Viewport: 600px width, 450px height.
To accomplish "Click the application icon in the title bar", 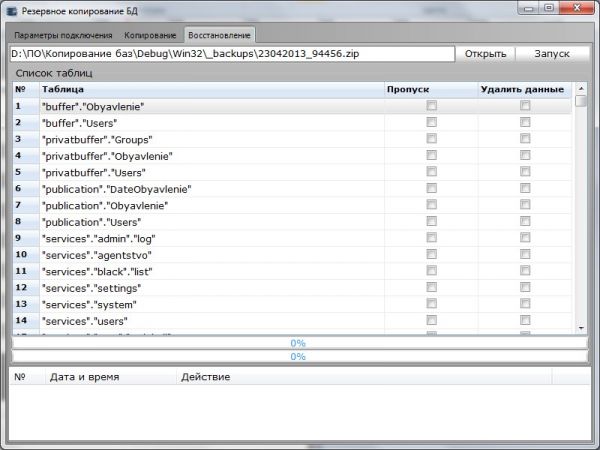I will coord(12,11).
